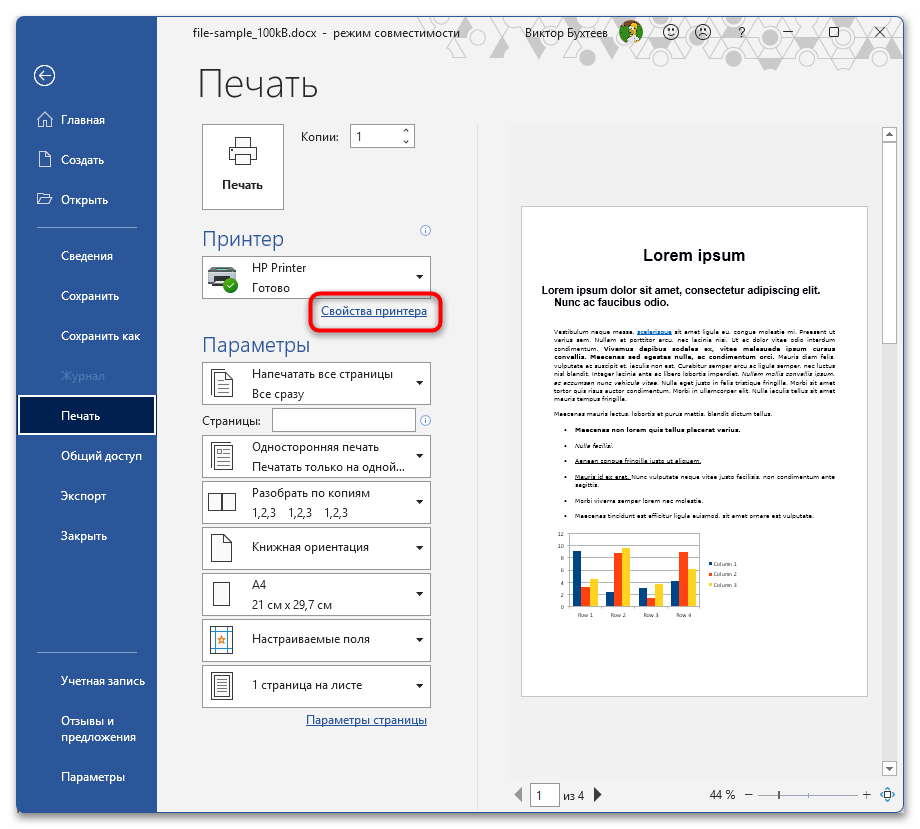
Task: Go to previous preview page arrow
Action: click(x=518, y=795)
